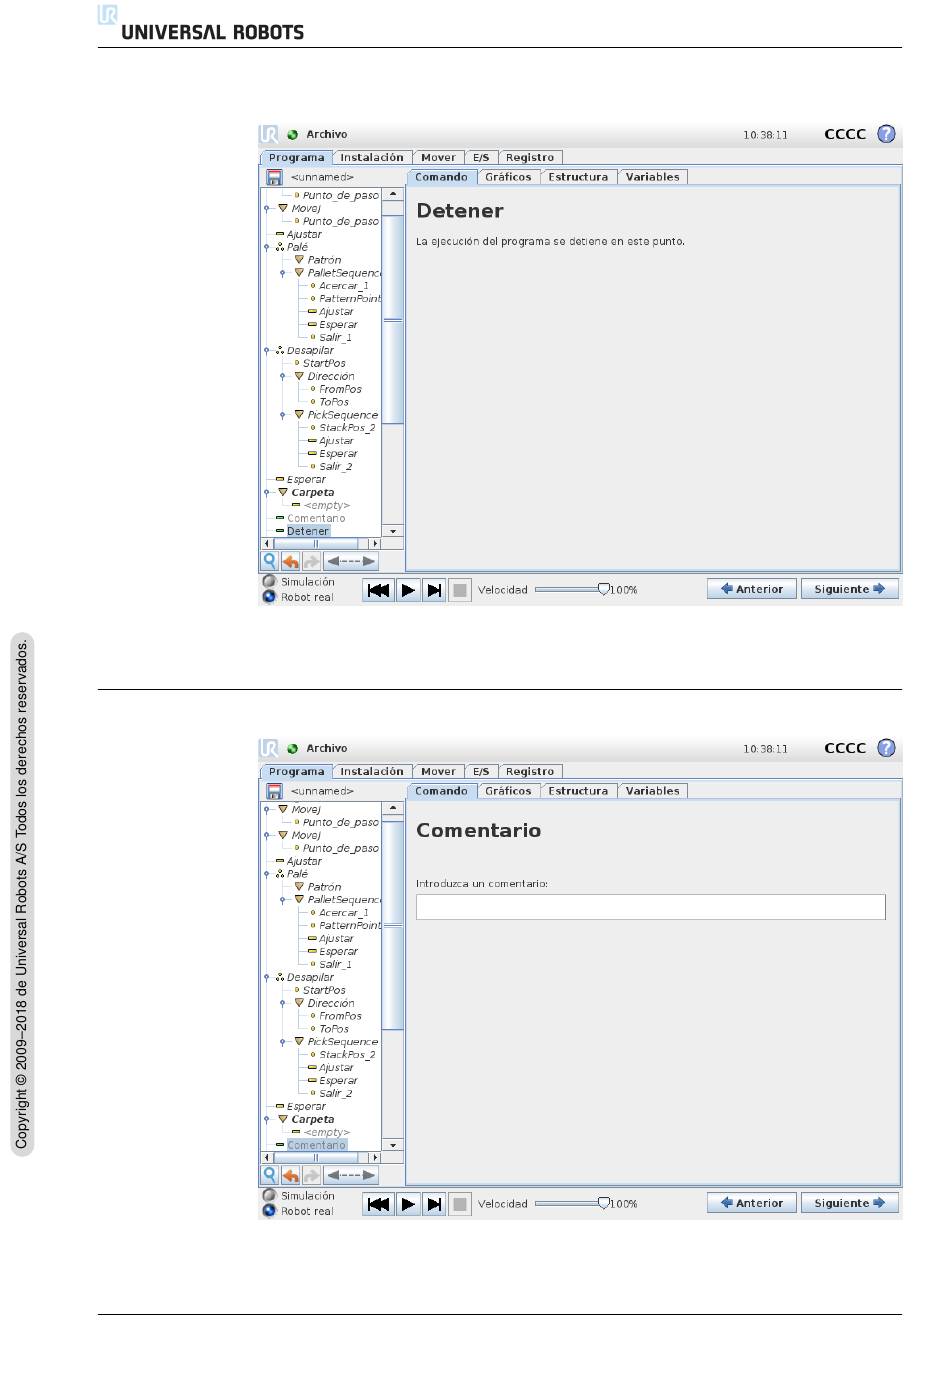Image resolution: width=950 pixels, height=1387 pixels.
Task: Select the Robot real radio button on the Comentario screen
Action: 269,1211
